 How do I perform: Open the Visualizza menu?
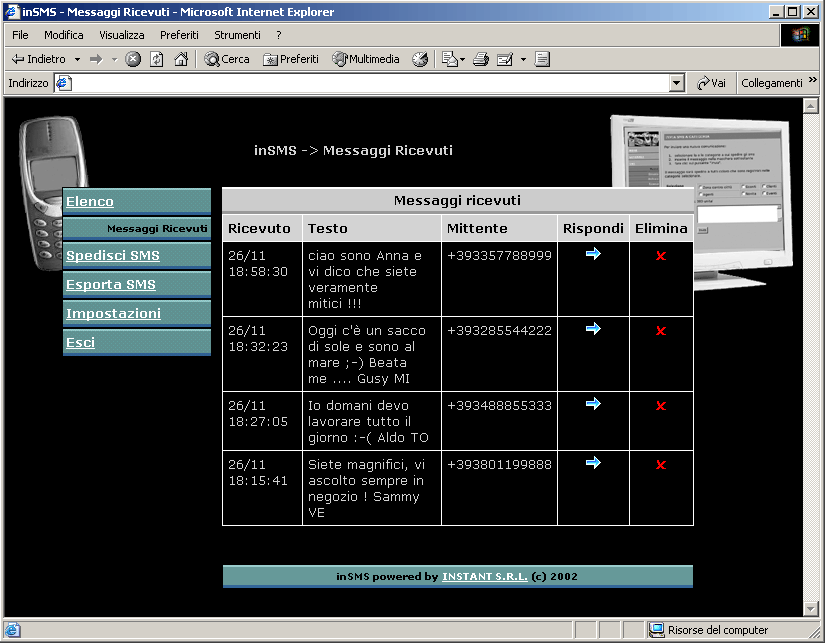pos(122,35)
